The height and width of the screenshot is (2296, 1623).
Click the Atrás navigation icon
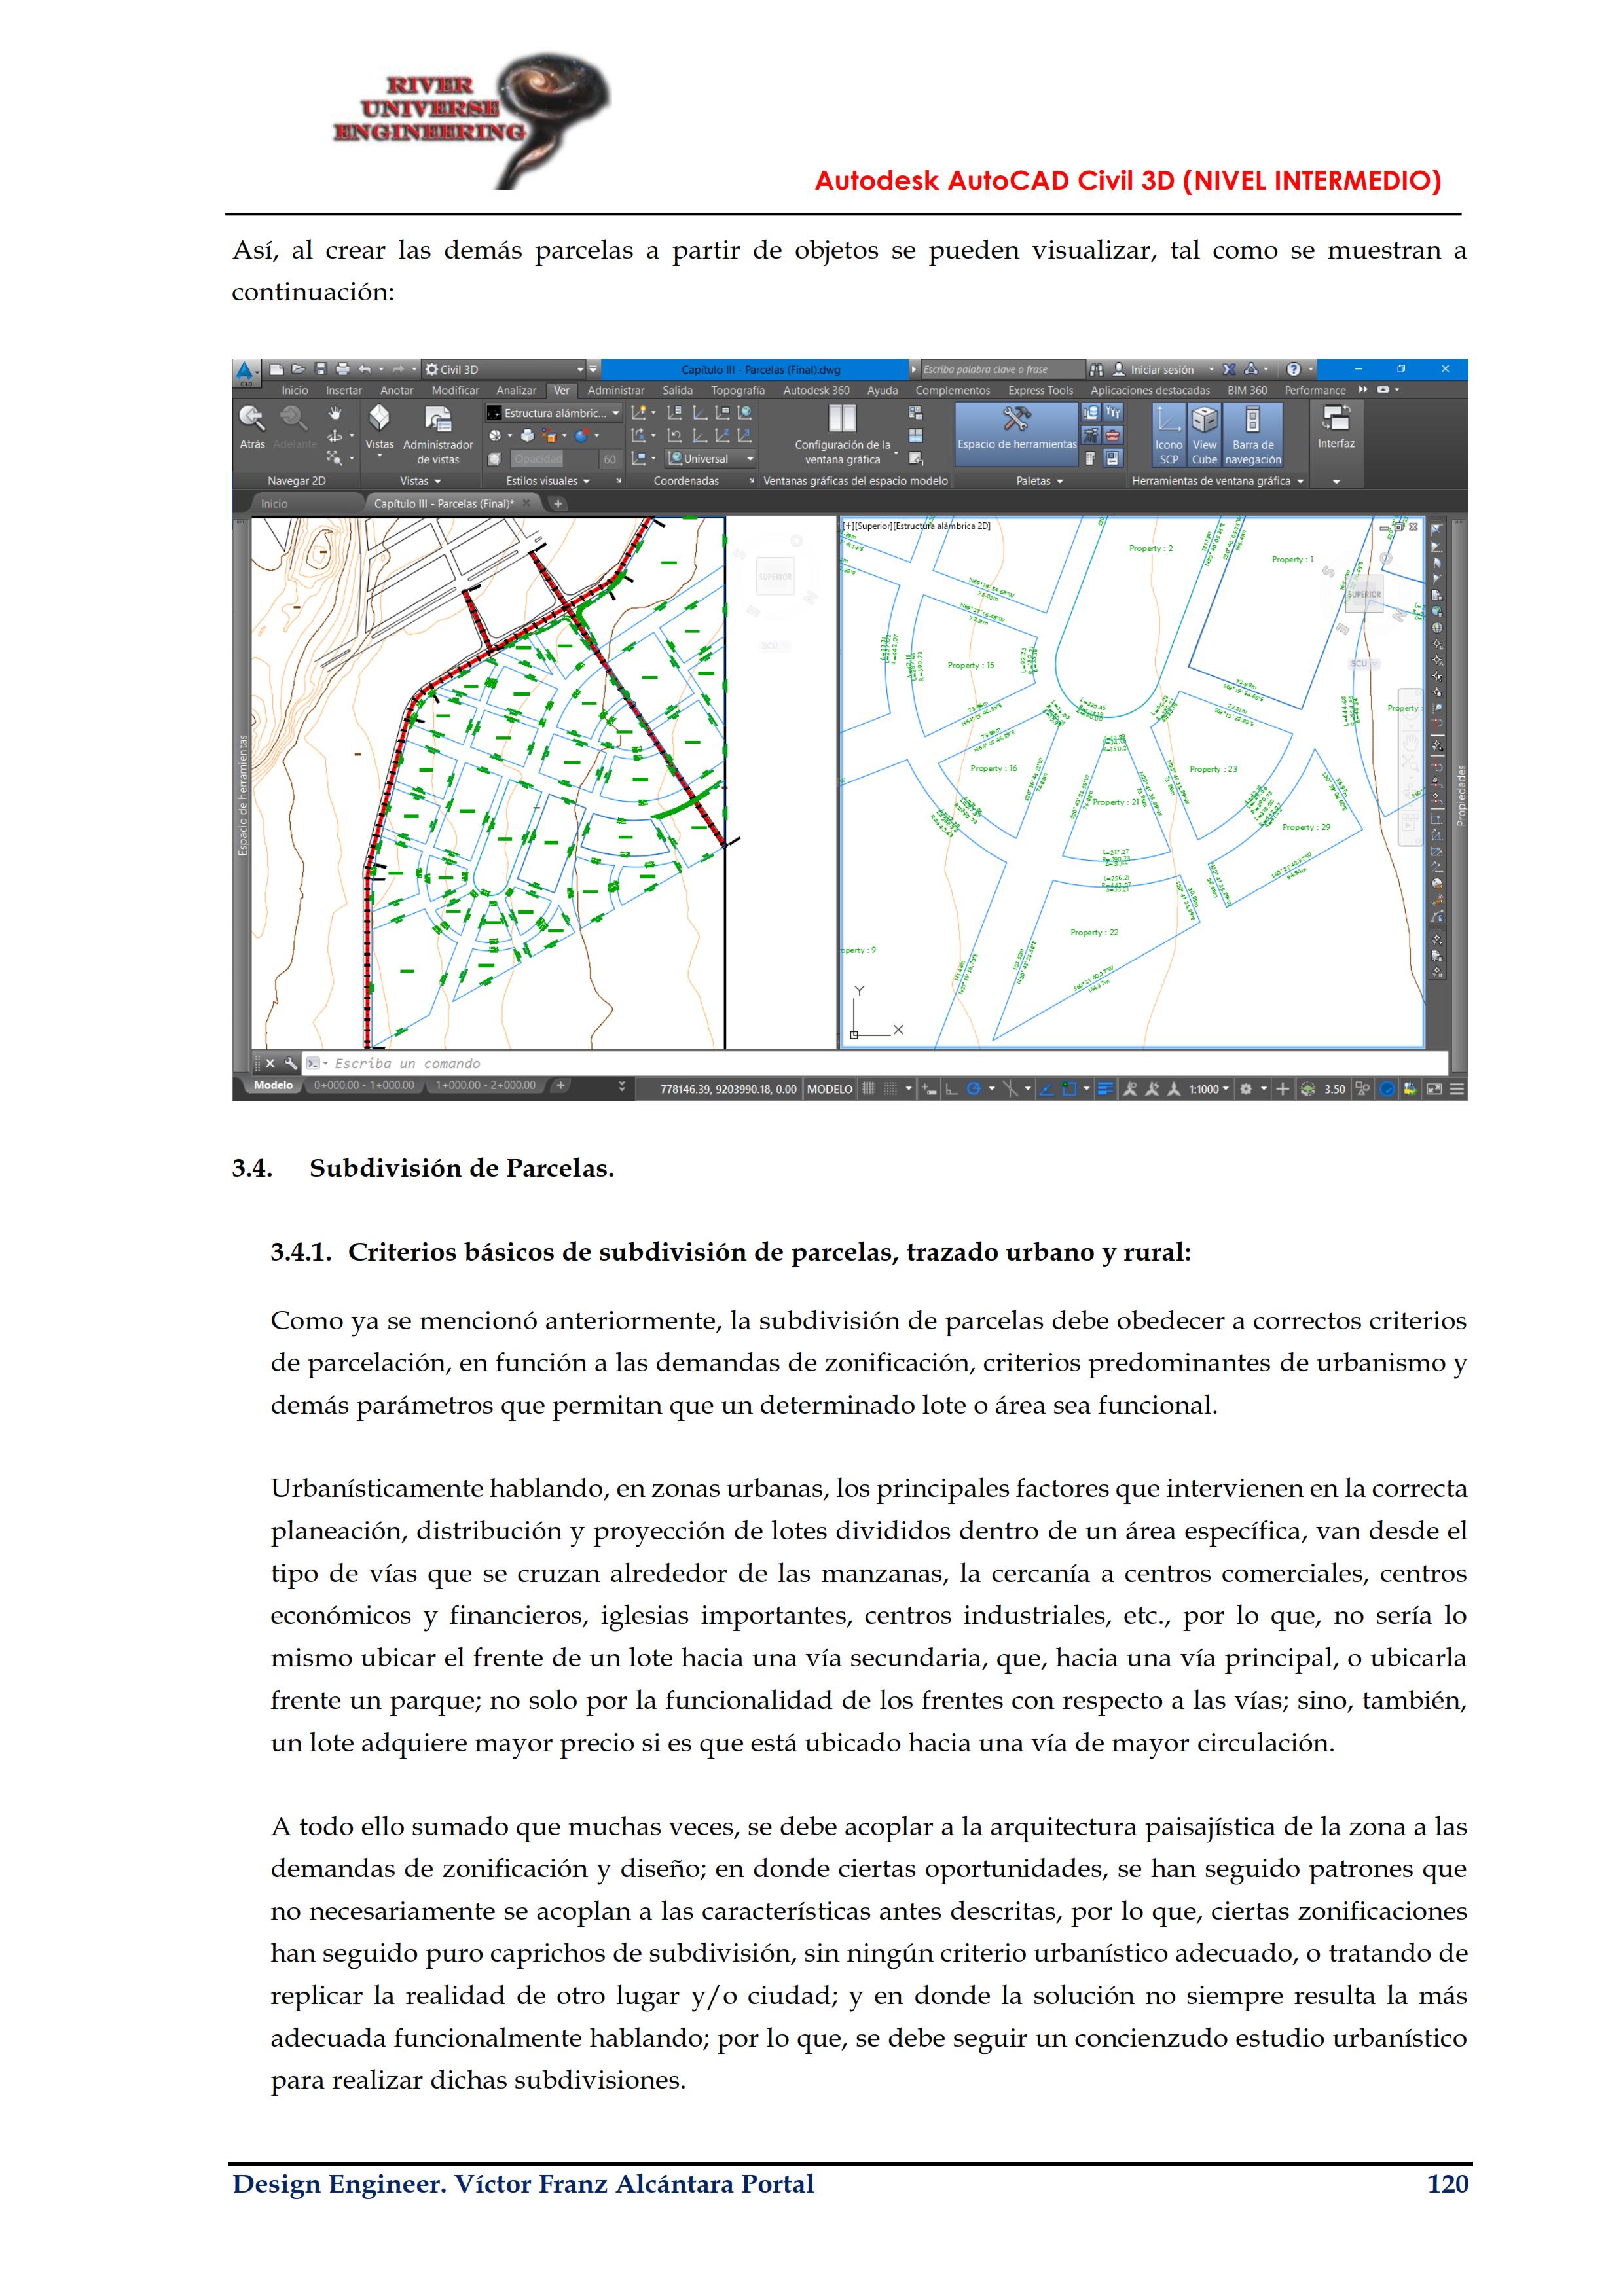coord(251,419)
